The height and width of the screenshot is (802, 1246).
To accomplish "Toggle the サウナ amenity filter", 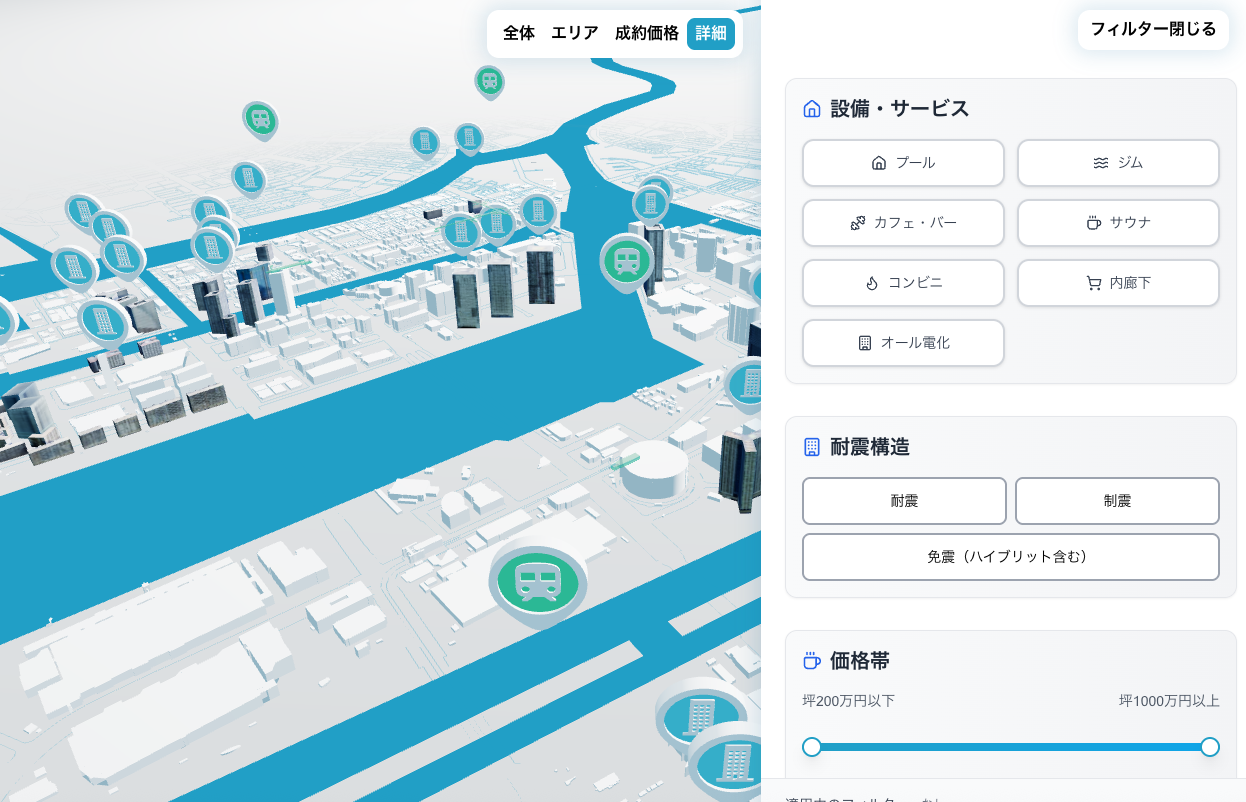I will tap(1118, 223).
